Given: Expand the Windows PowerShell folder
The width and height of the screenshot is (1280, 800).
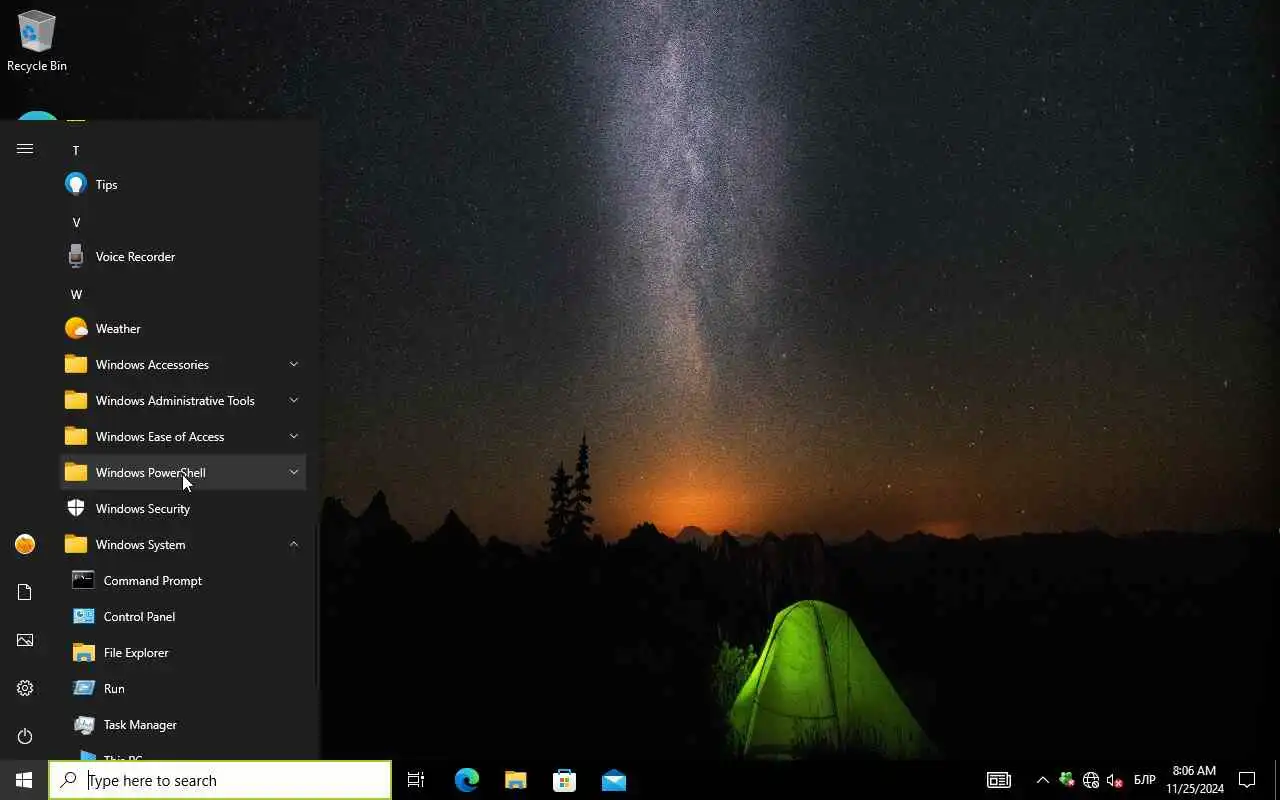Looking at the screenshot, I should click(x=183, y=473).
